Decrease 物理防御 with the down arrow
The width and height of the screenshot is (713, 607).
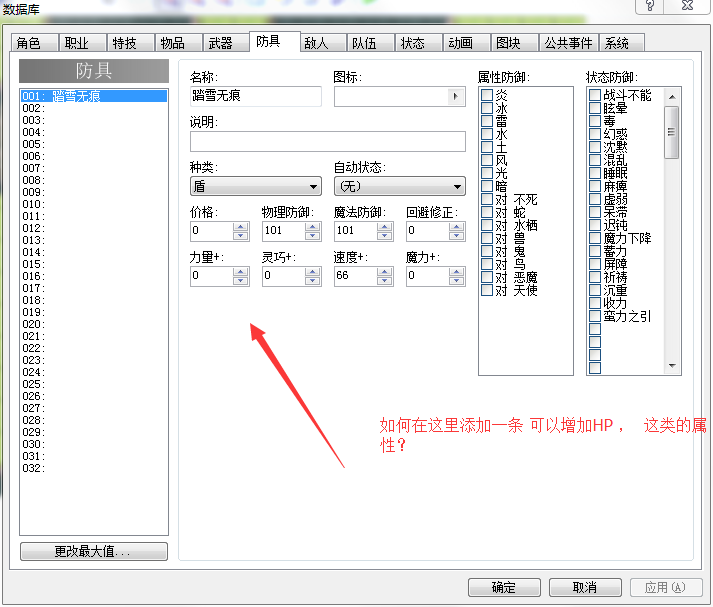[312, 235]
